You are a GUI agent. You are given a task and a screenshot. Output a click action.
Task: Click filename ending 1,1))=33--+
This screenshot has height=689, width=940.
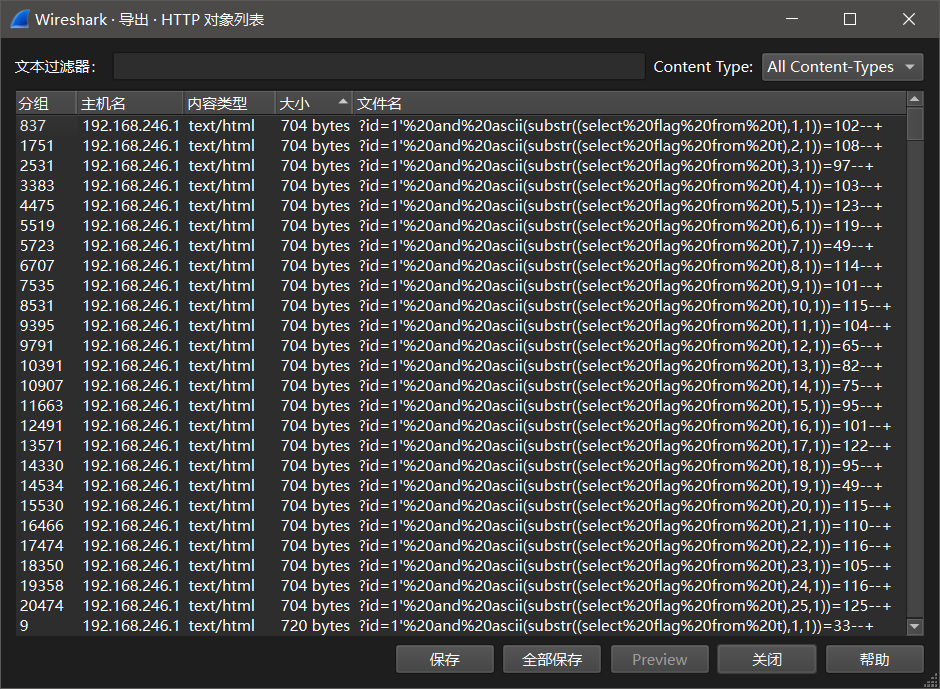[616, 626]
